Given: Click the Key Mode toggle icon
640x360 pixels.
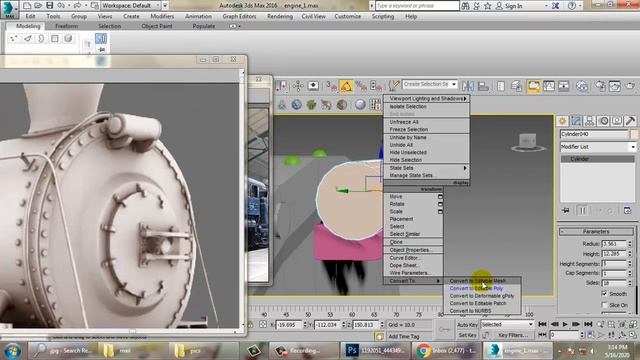Looking at the screenshot, I should point(542,335).
